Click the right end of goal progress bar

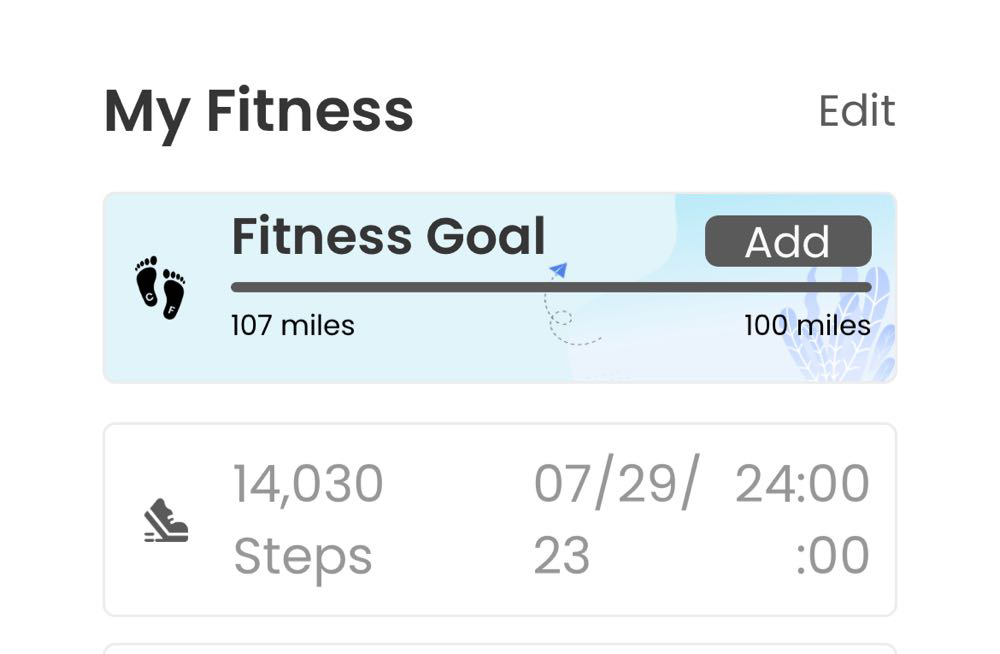coord(865,287)
